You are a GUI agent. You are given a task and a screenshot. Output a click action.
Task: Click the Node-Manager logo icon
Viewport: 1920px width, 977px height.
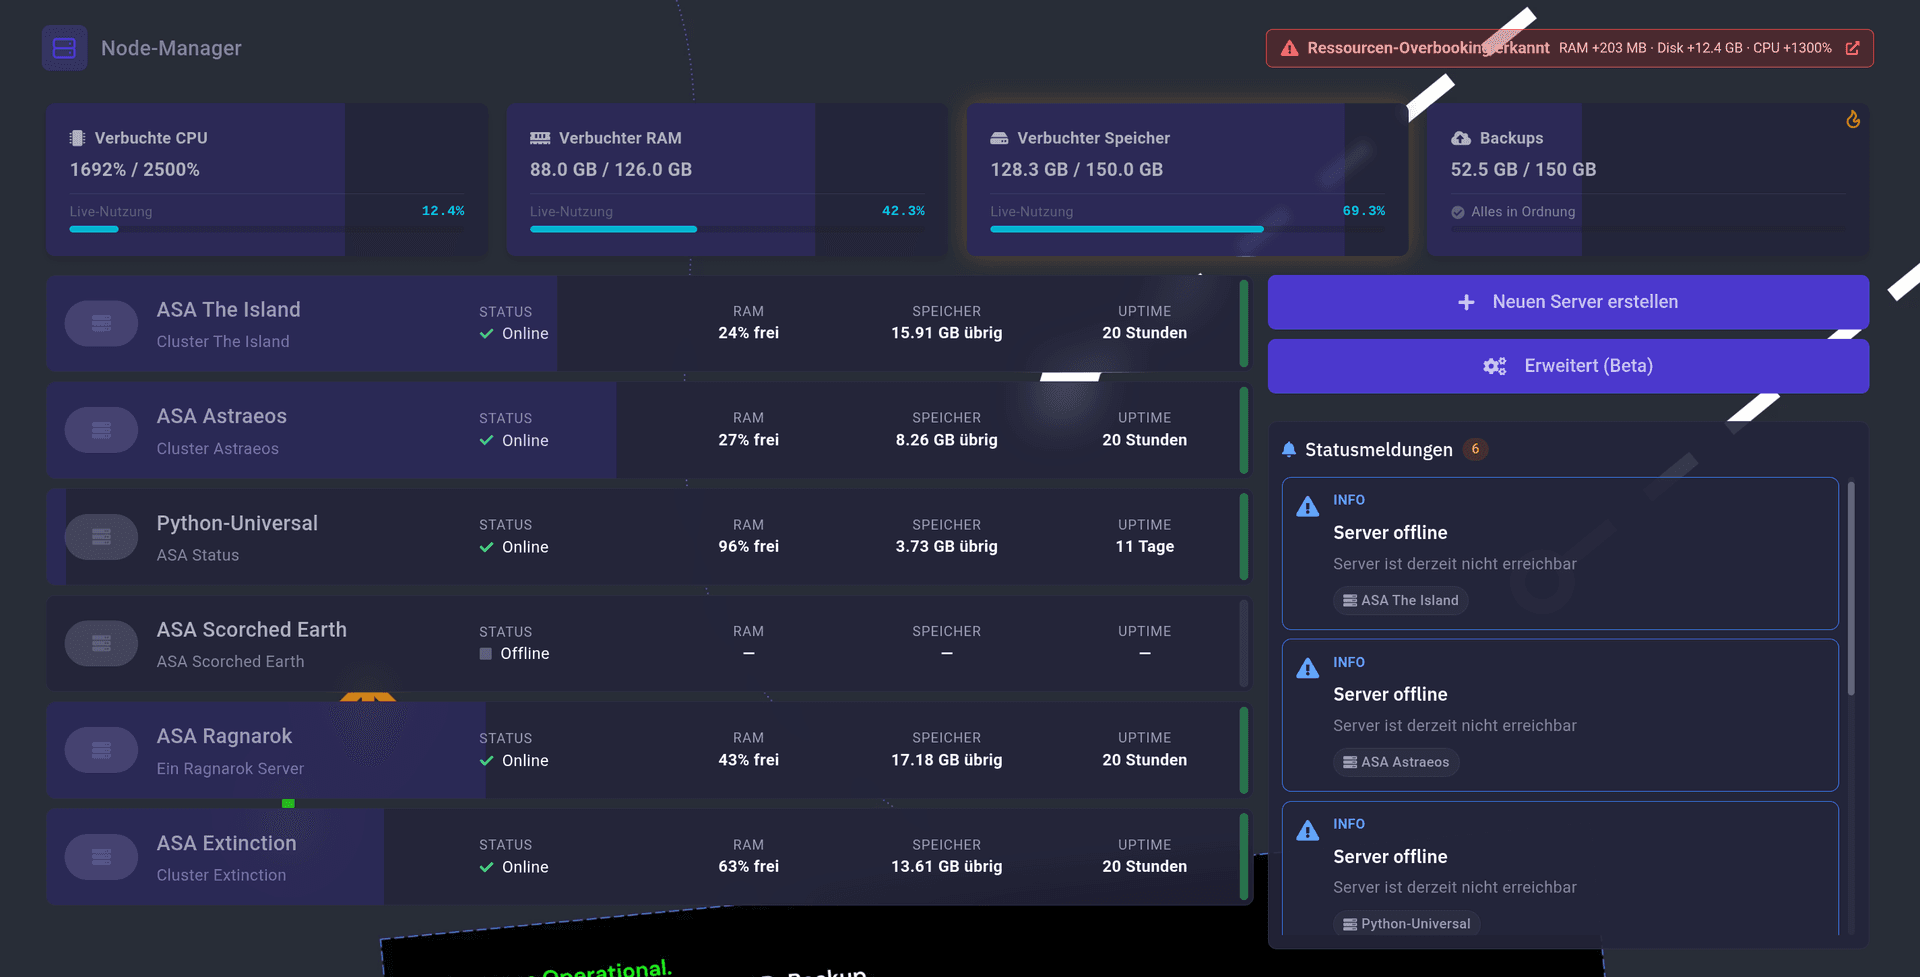click(64, 48)
